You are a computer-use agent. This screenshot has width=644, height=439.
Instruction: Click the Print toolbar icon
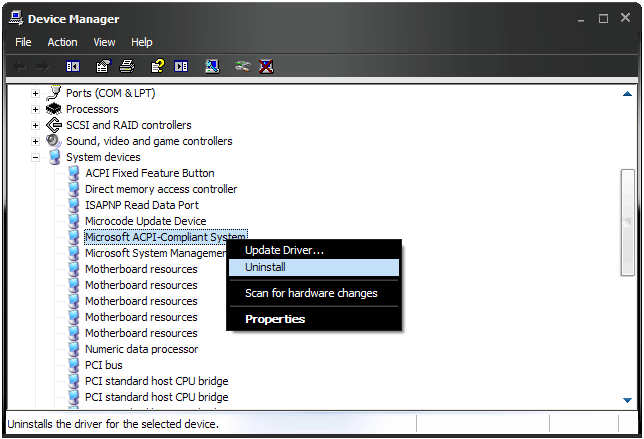(127, 66)
